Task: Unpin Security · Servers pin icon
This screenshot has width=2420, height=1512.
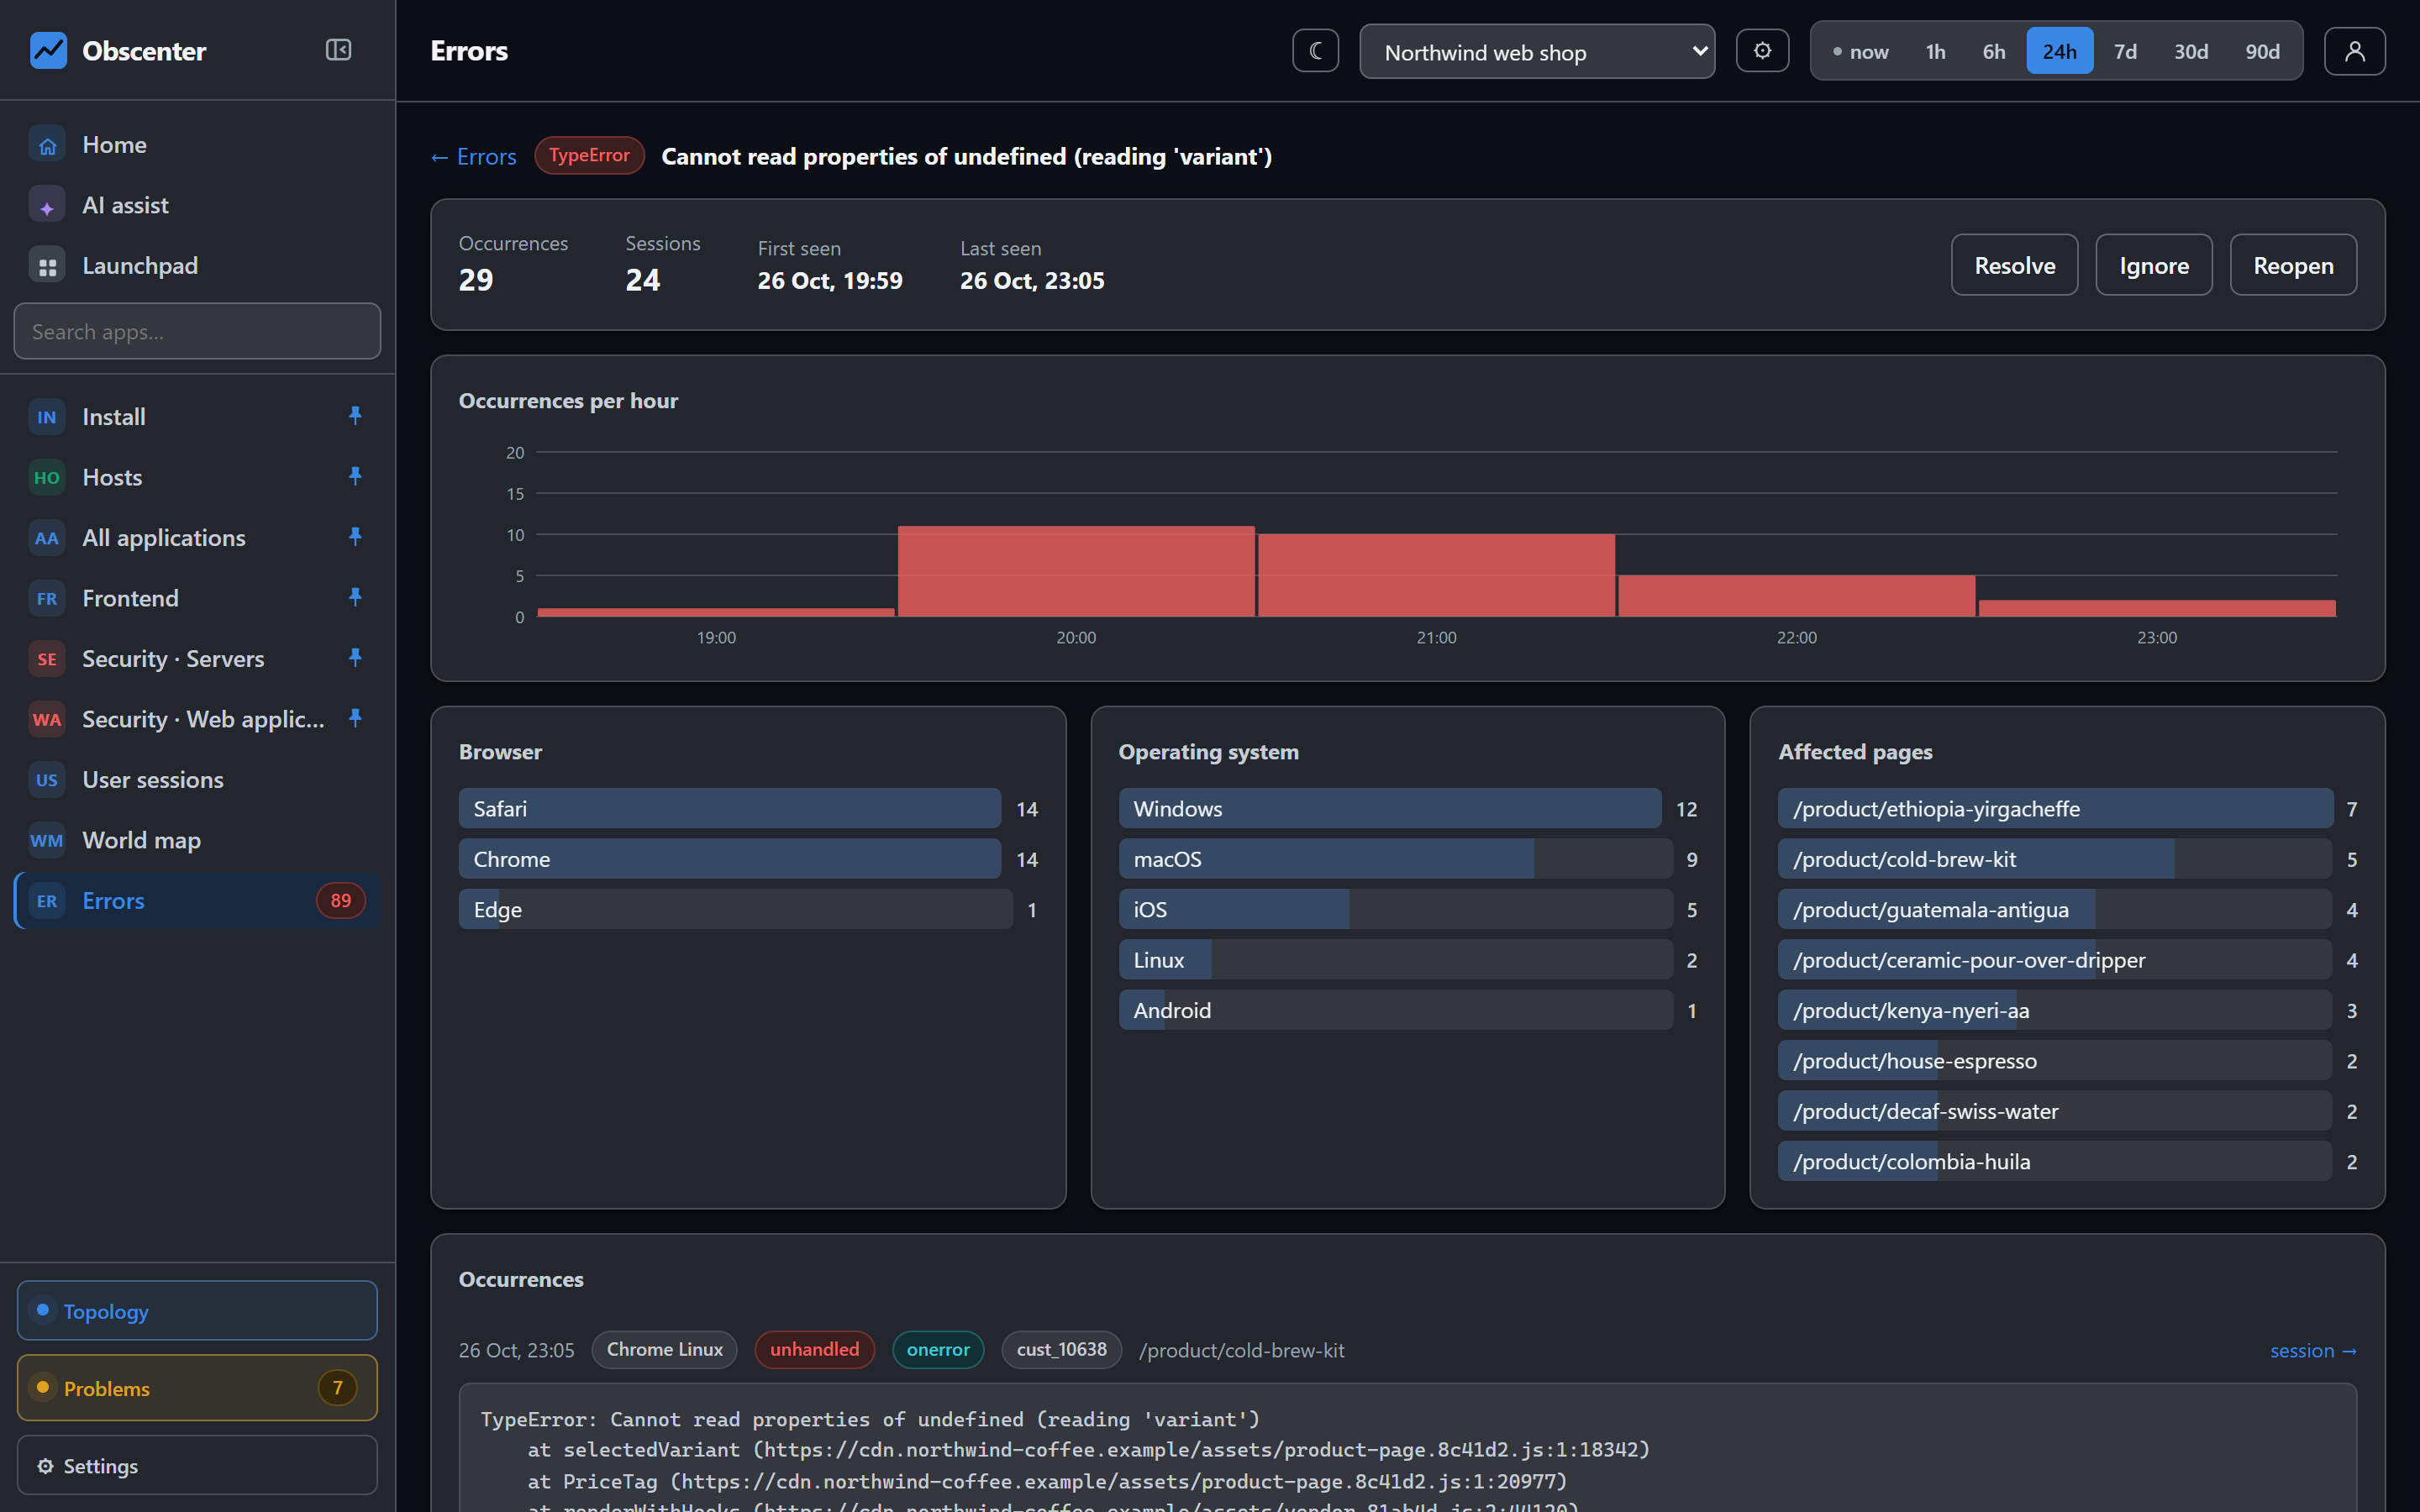Action: click(x=355, y=658)
